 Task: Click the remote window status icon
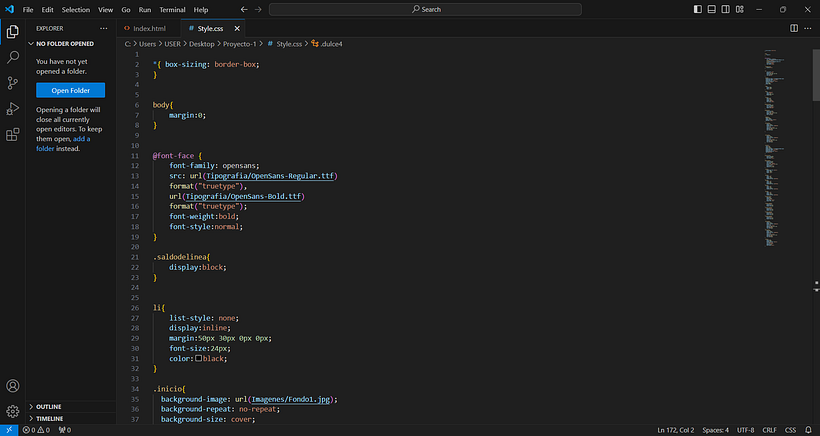(x=9, y=430)
